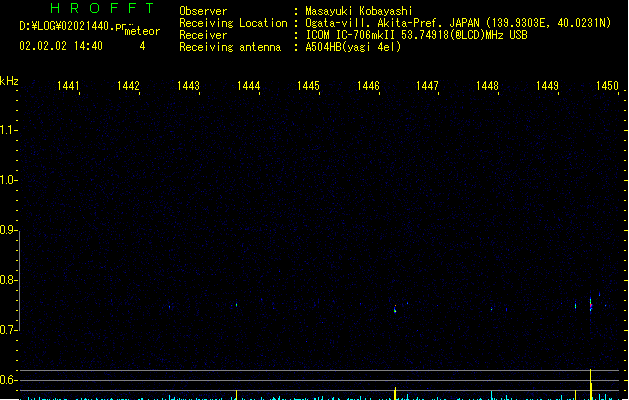Select antenna value A504HB(yagi 4el)
The height and width of the screenshot is (400, 629).
tap(353, 47)
